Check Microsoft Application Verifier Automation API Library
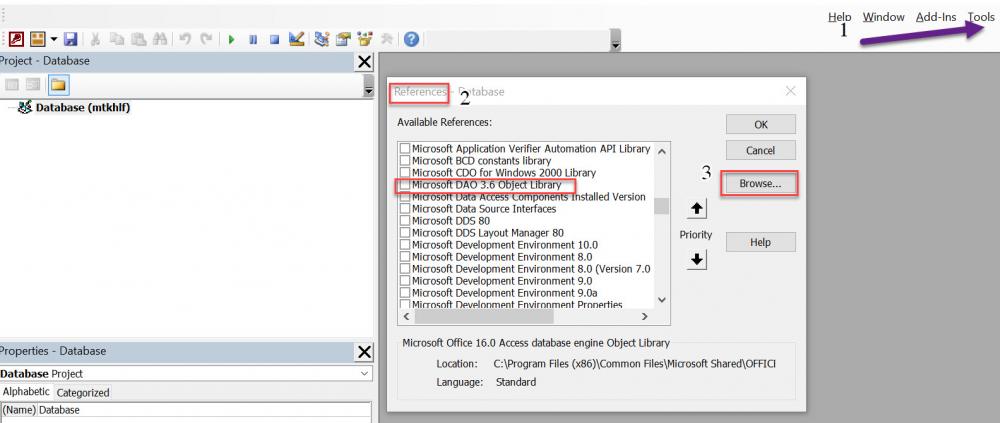Image resolution: width=1000 pixels, height=423 pixels. click(x=405, y=149)
